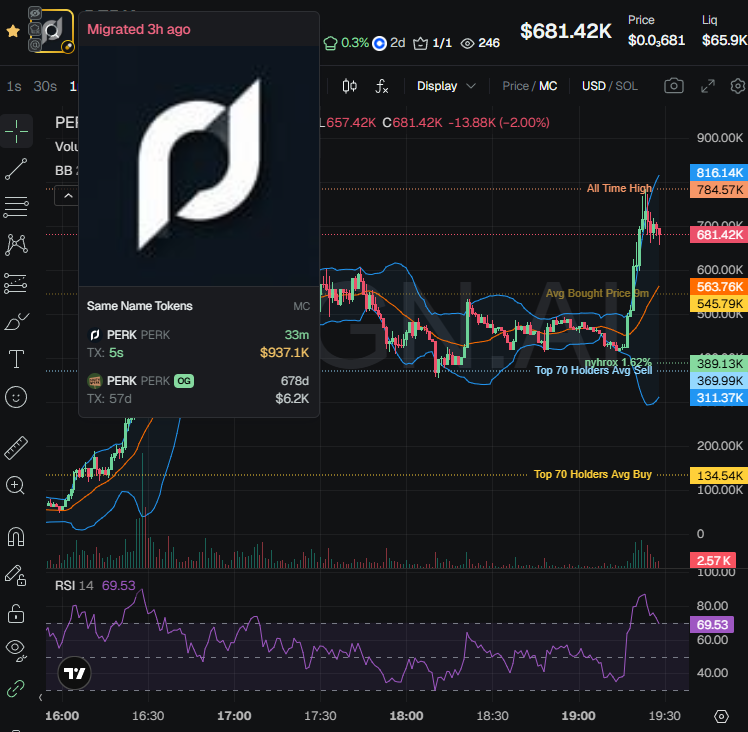Collapse the indicator legend chevron
Image resolution: width=748 pixels, height=732 pixels.
[68, 196]
